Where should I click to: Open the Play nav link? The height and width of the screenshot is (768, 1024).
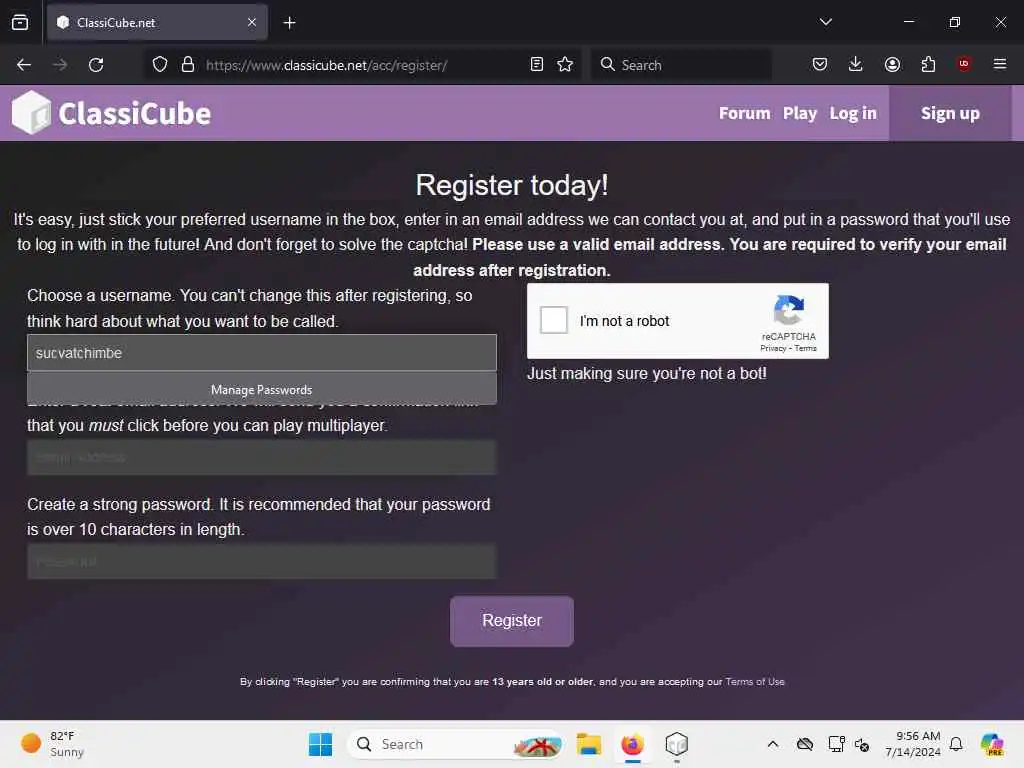click(800, 113)
